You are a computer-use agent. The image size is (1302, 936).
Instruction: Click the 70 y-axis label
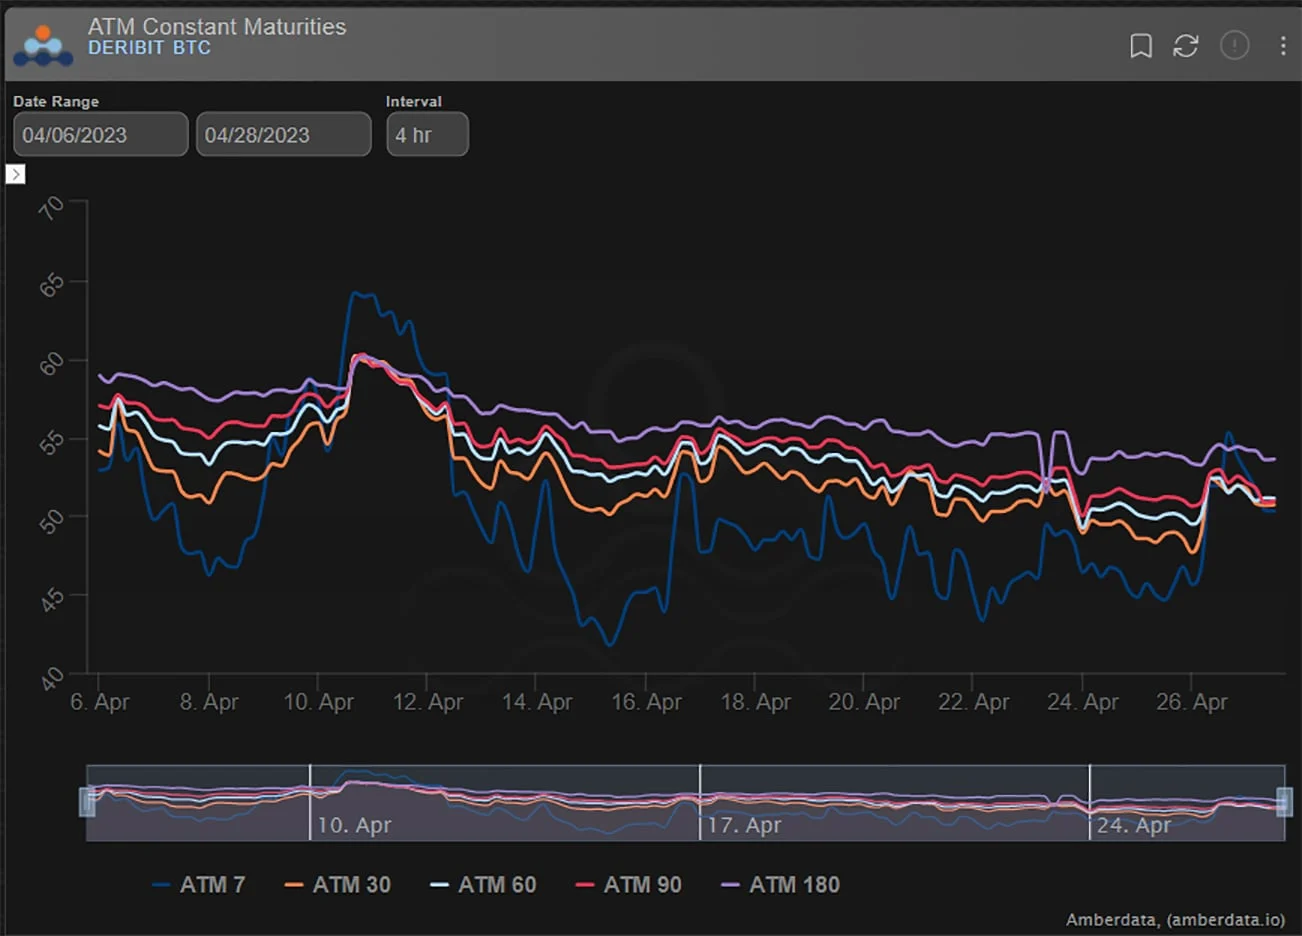click(x=51, y=209)
